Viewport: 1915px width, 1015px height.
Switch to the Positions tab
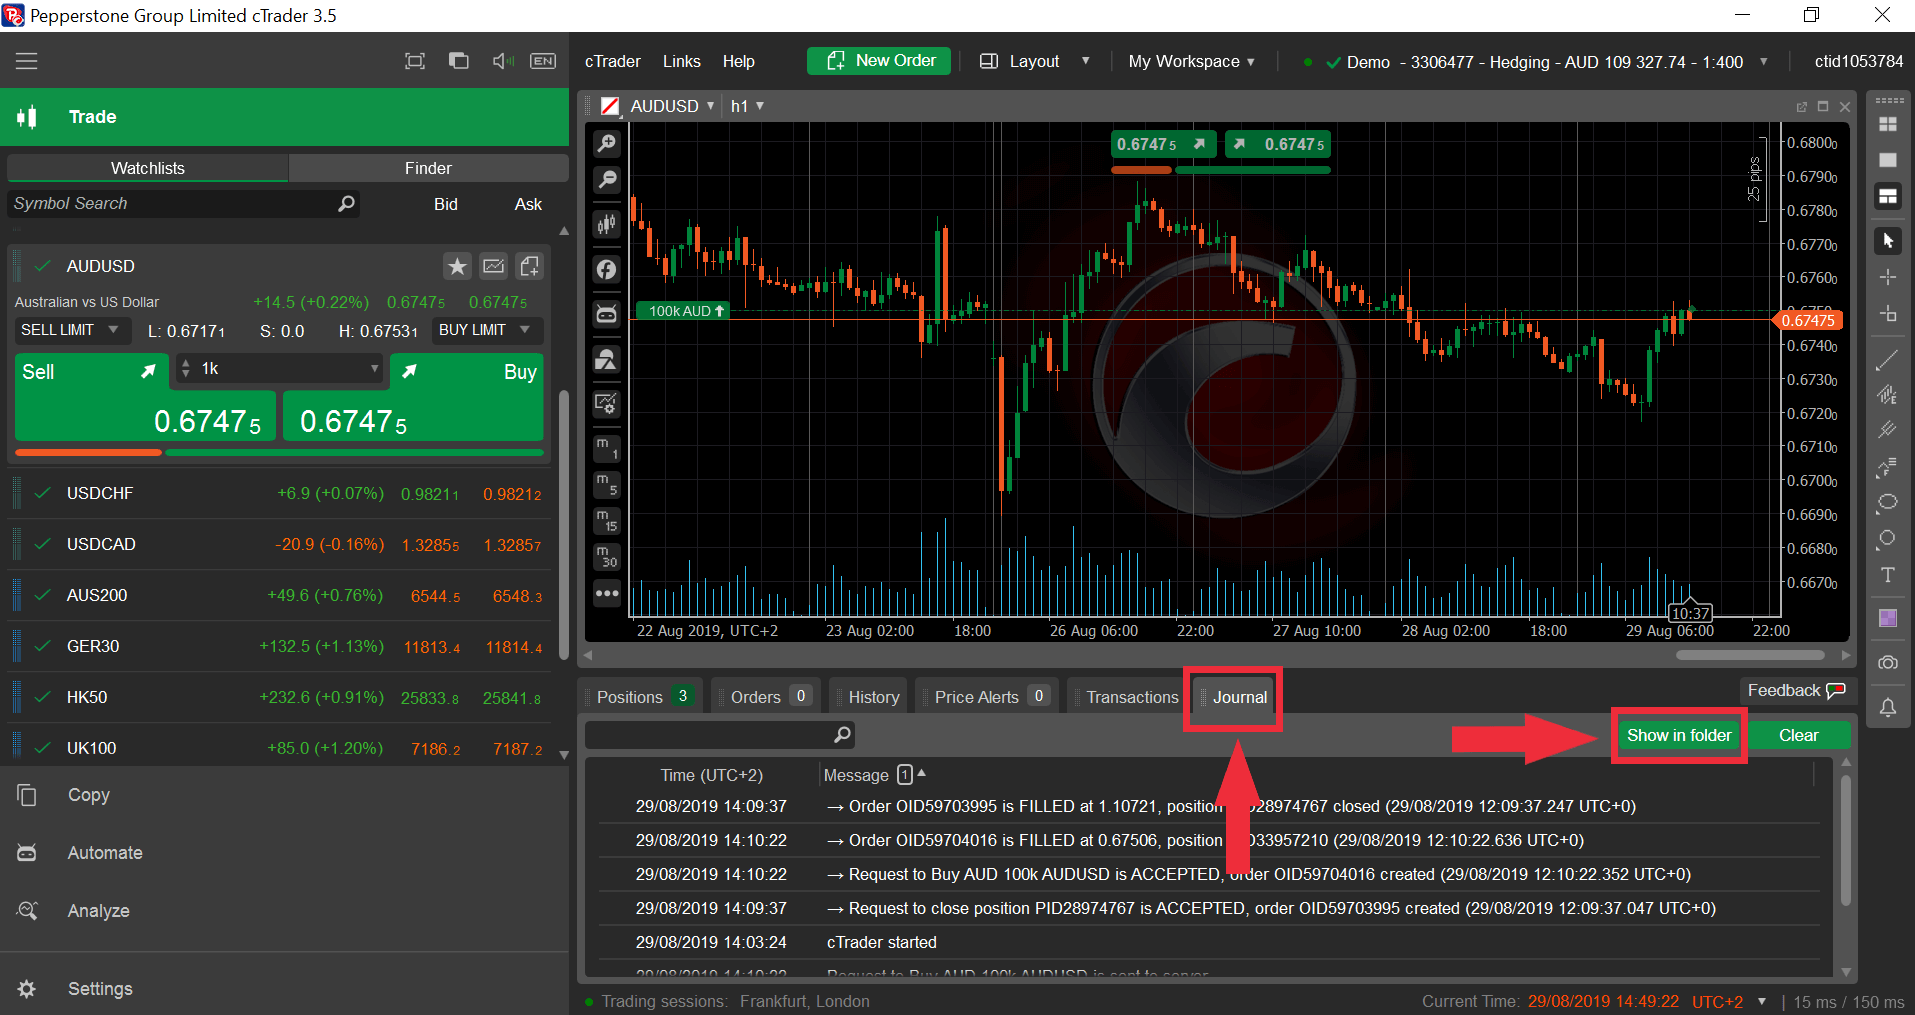click(641, 697)
